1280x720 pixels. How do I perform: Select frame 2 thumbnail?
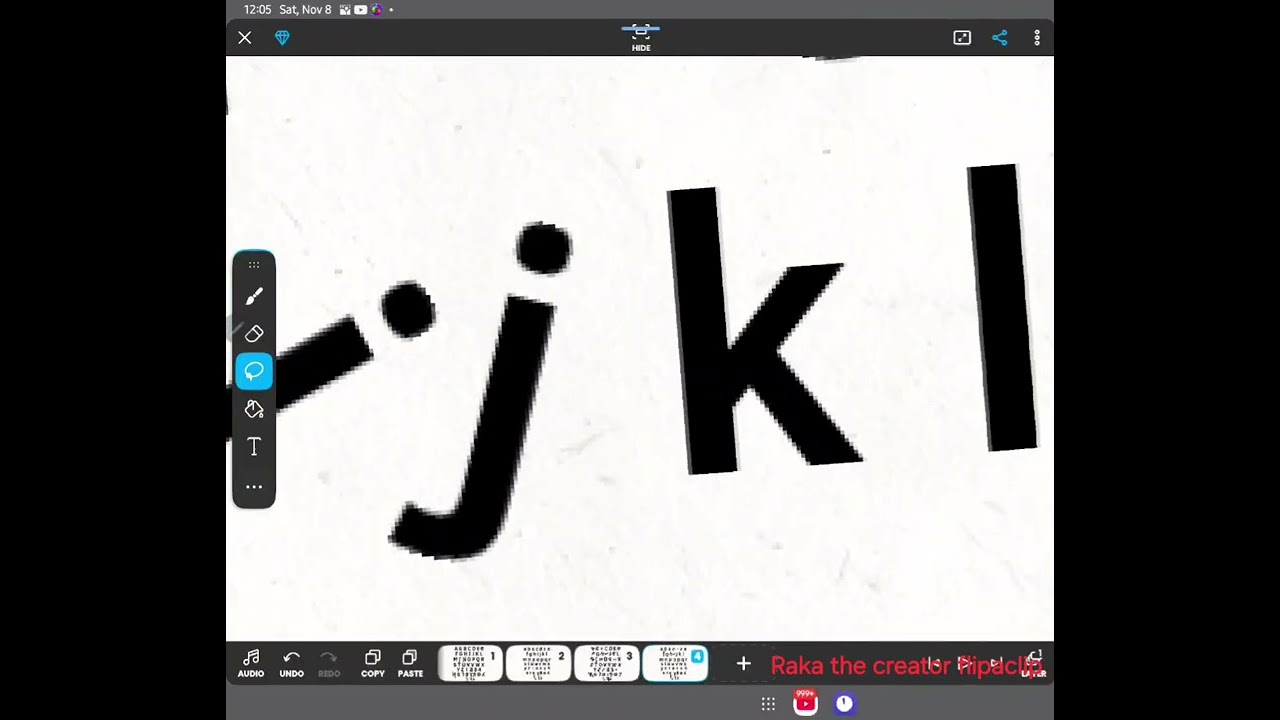(538, 663)
